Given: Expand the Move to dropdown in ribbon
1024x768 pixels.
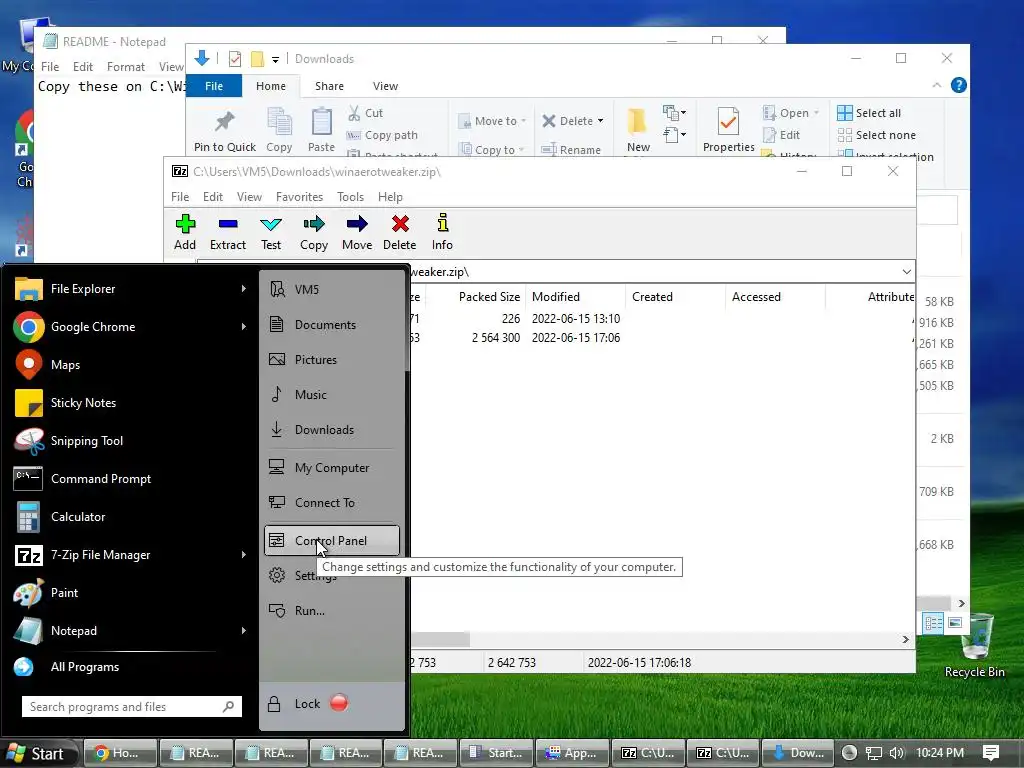Looking at the screenshot, I should (523, 121).
